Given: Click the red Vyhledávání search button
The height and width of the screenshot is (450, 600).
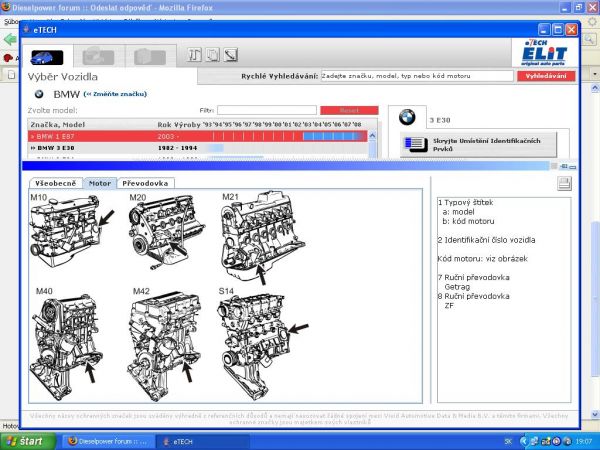Looking at the screenshot, I should 546,76.
